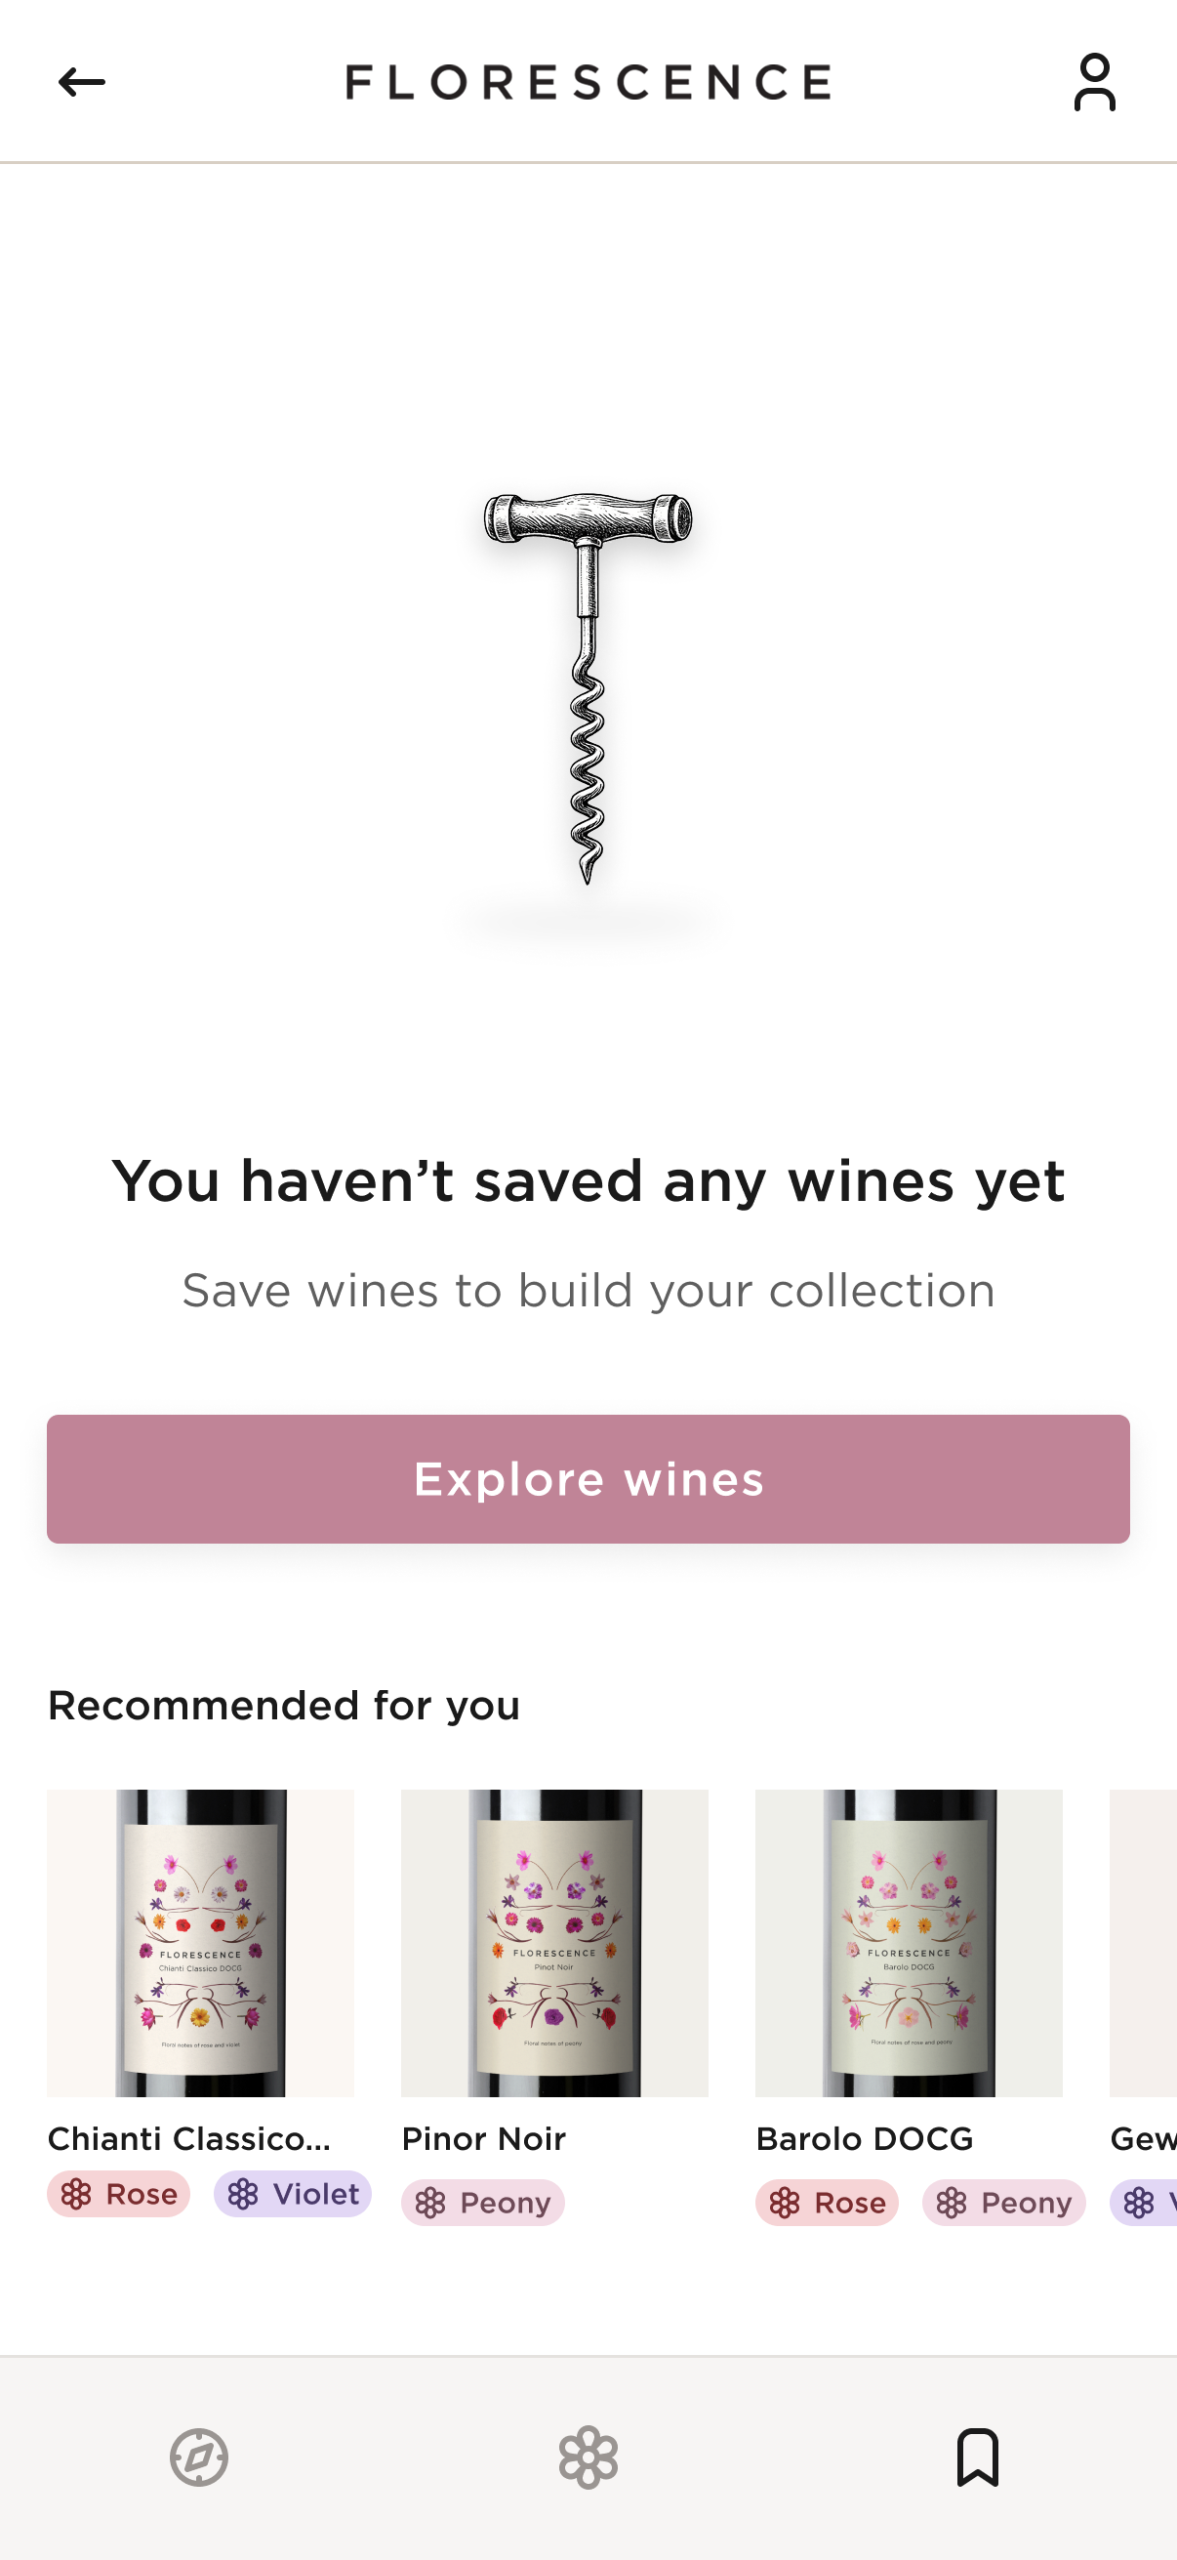Click the Chianti Classico wine name
1177x2560 pixels.
click(189, 2138)
